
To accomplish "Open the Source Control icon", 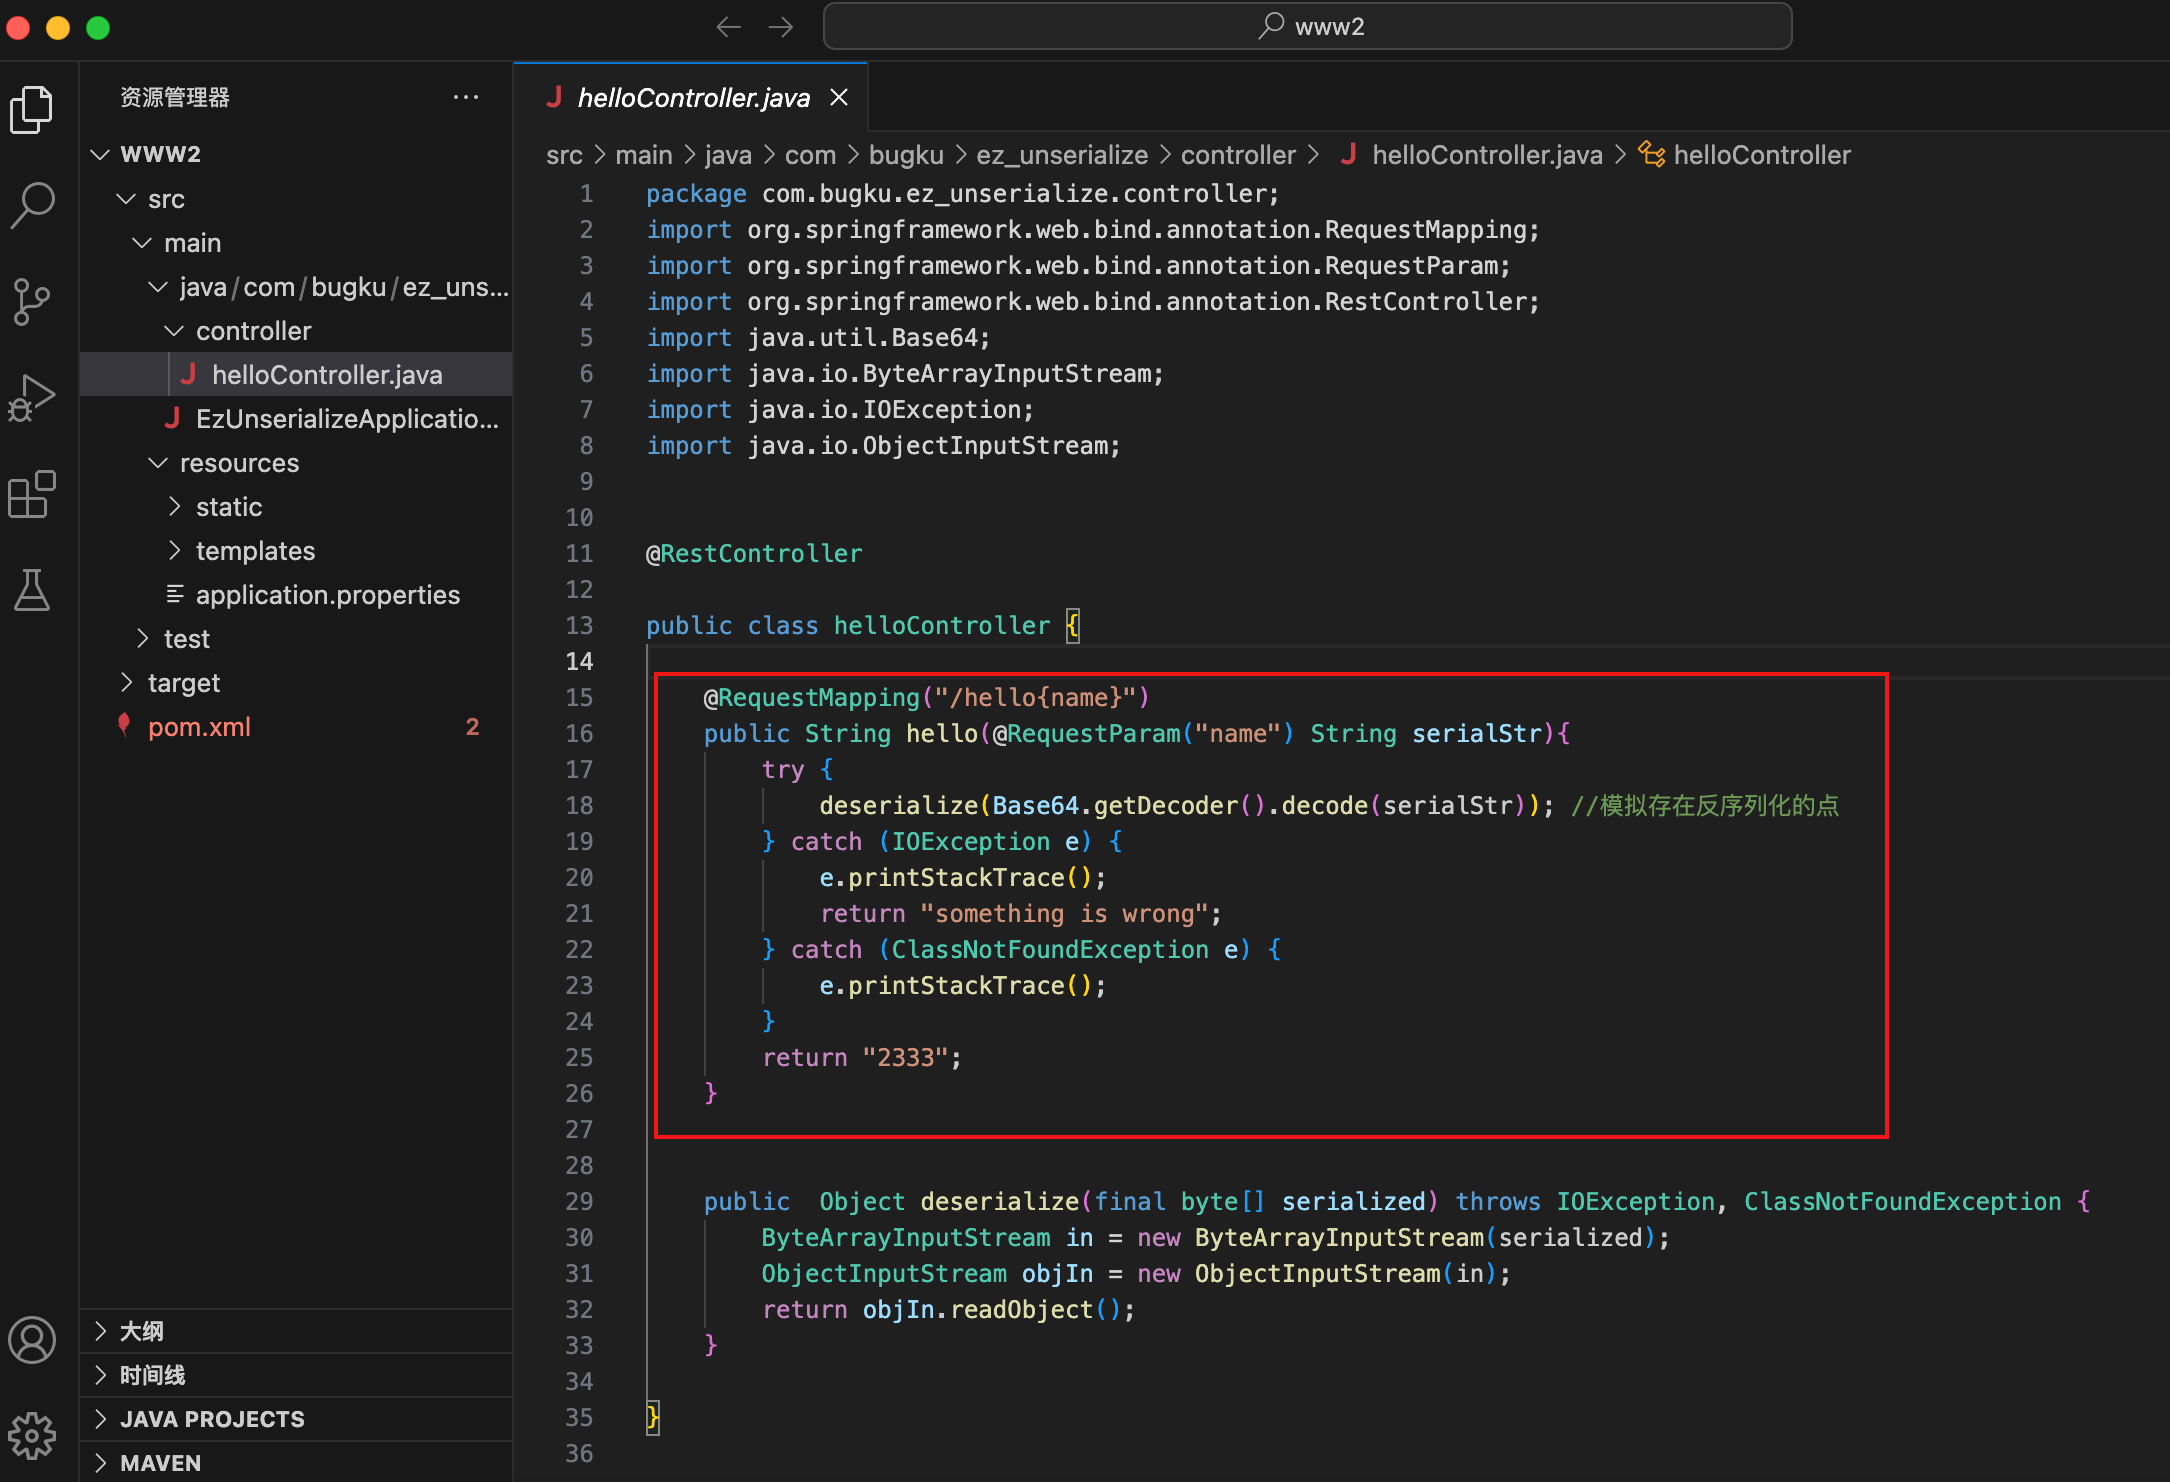I will coord(33,301).
